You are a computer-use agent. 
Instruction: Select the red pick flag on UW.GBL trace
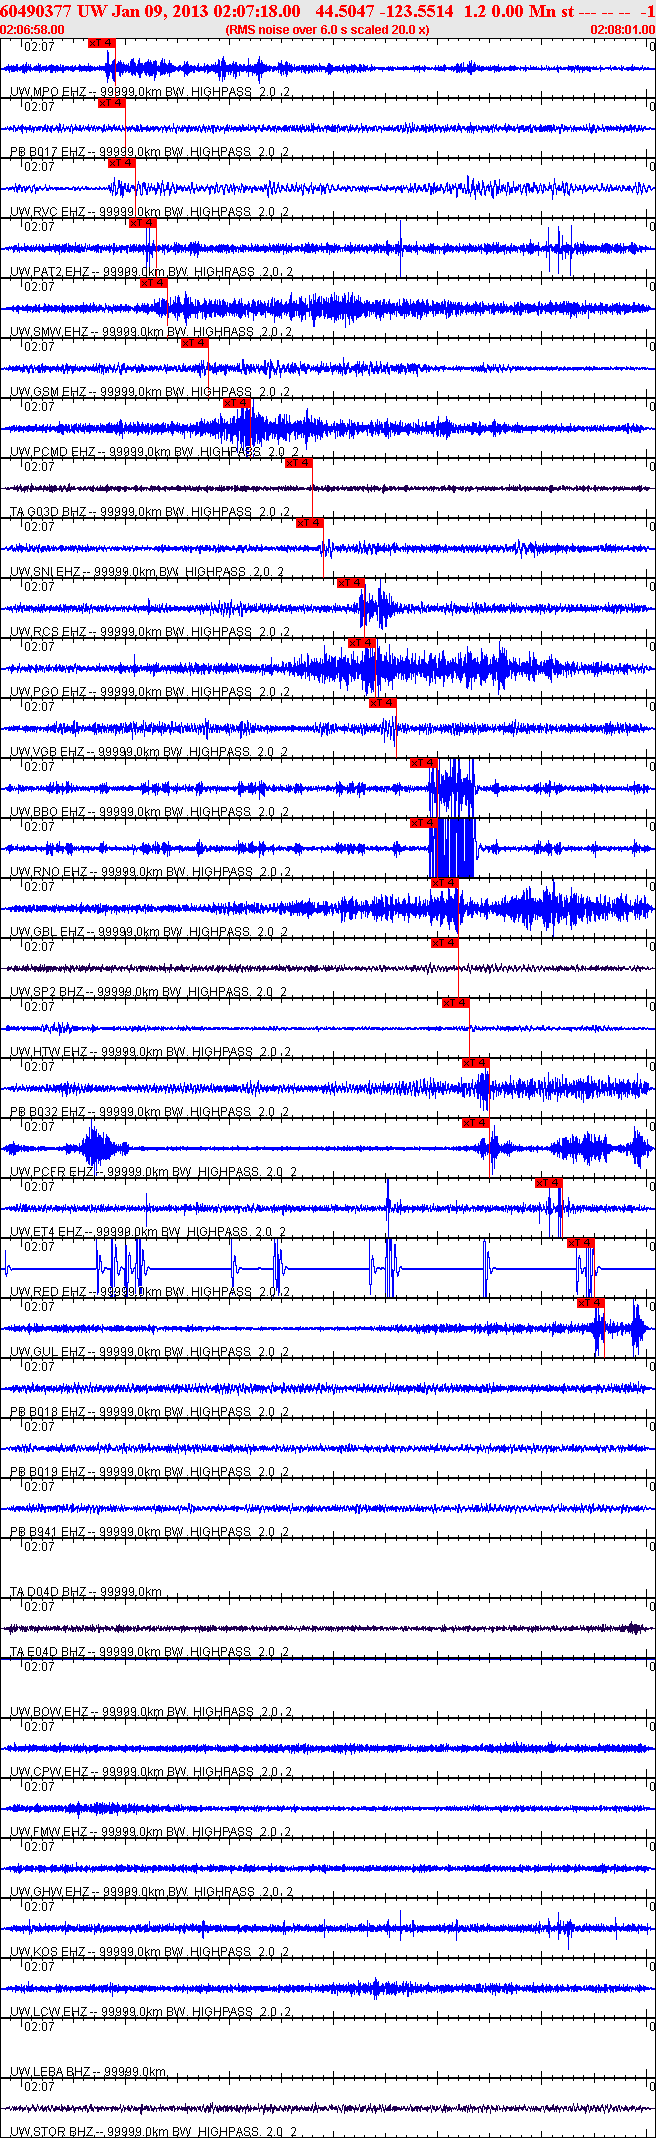click(445, 883)
